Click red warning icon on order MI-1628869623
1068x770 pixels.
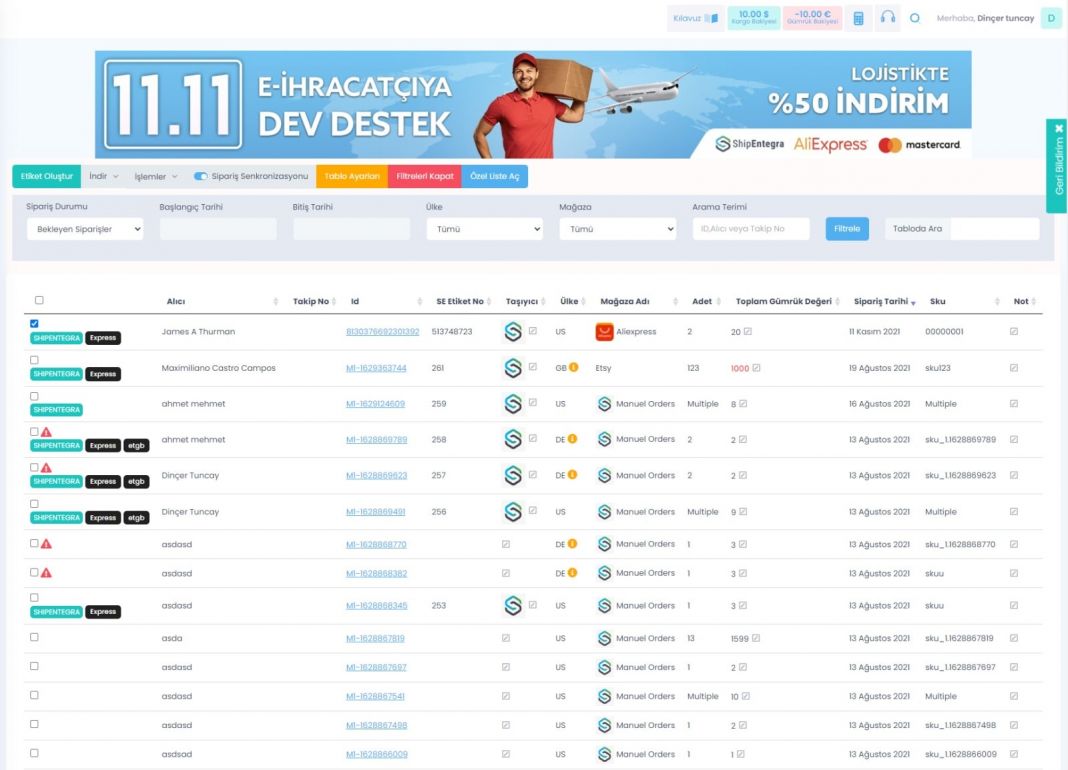pyautogui.click(x=46, y=467)
